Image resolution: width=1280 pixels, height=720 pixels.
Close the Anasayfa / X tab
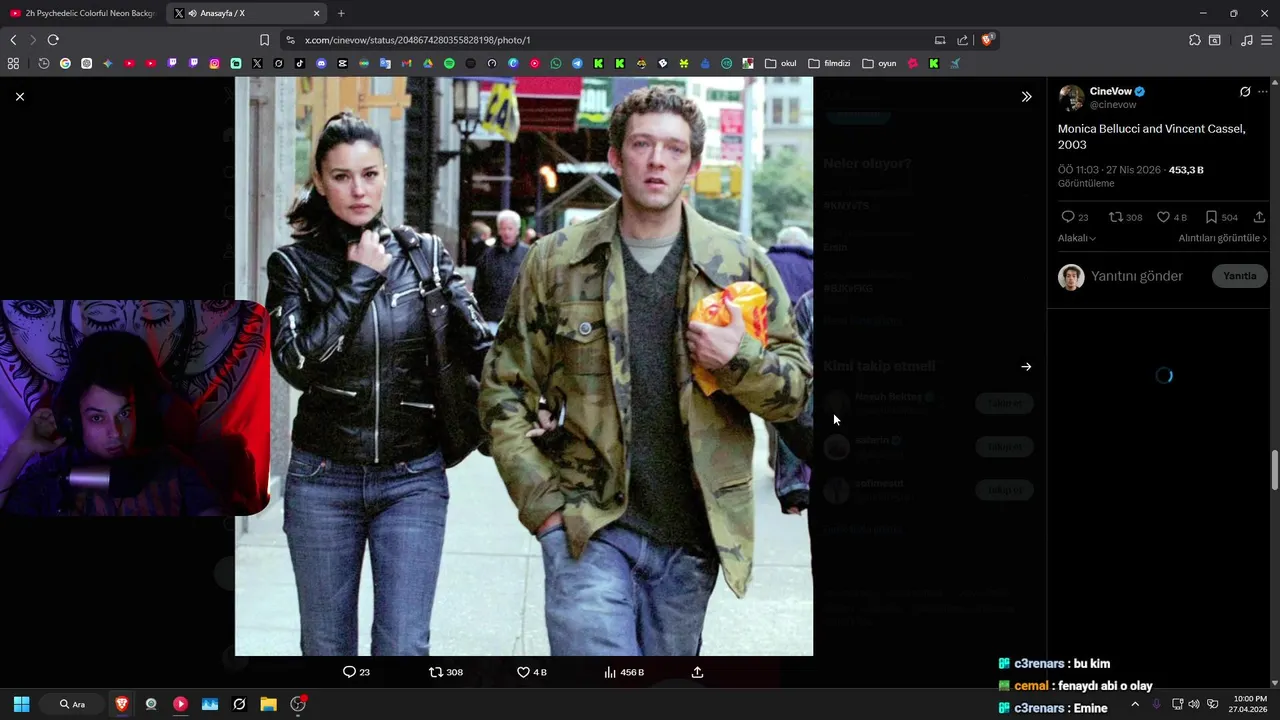coord(317,13)
